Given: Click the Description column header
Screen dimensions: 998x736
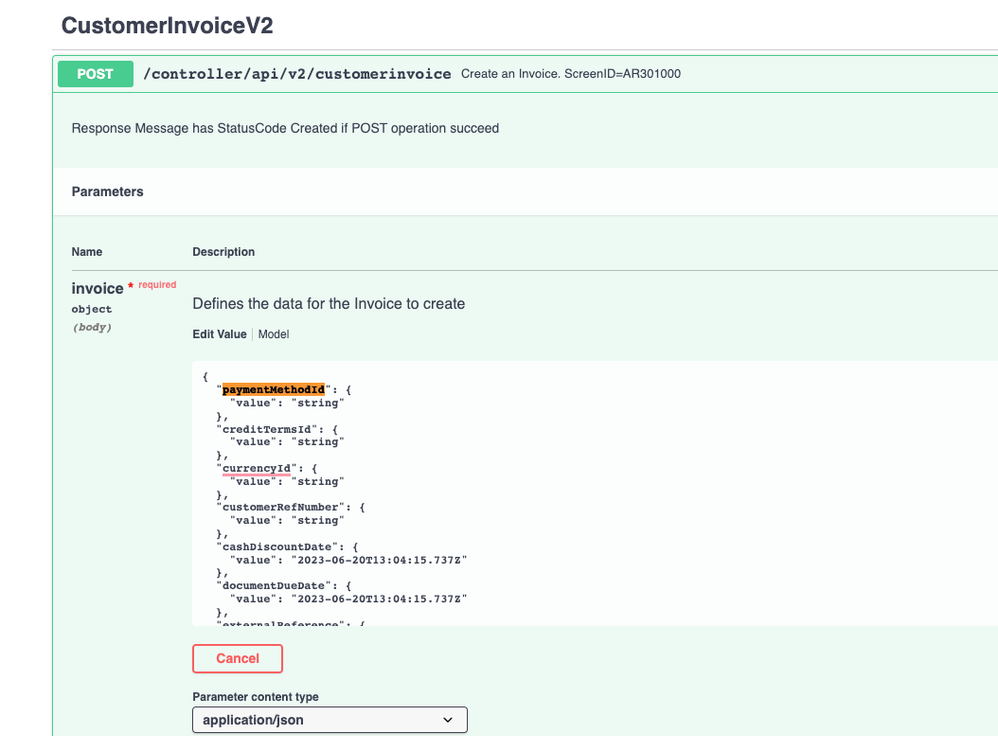Looking at the screenshot, I should (x=223, y=251).
